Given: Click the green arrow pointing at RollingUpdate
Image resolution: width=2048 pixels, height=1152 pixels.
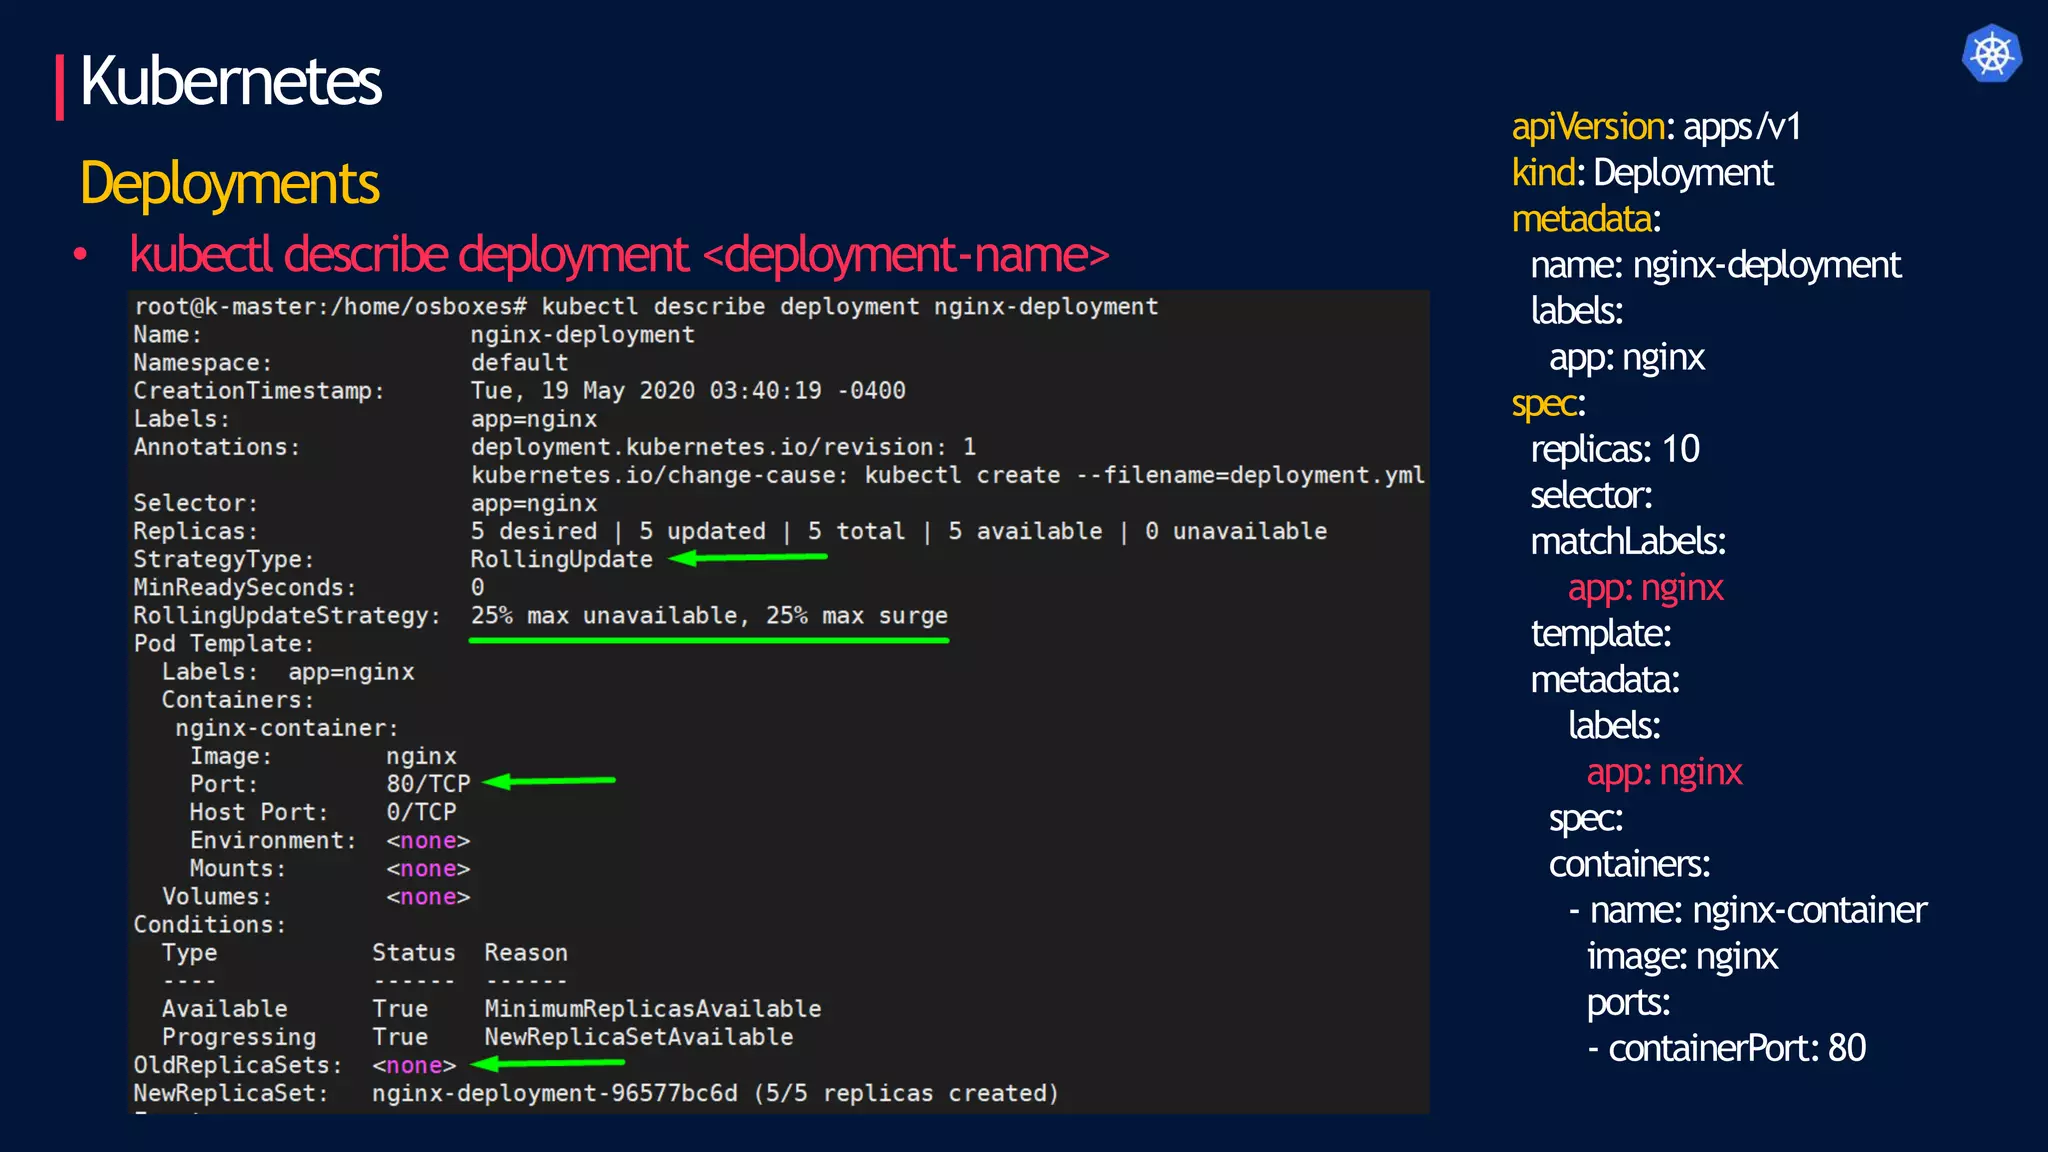Looking at the screenshot, I should click(x=748, y=557).
